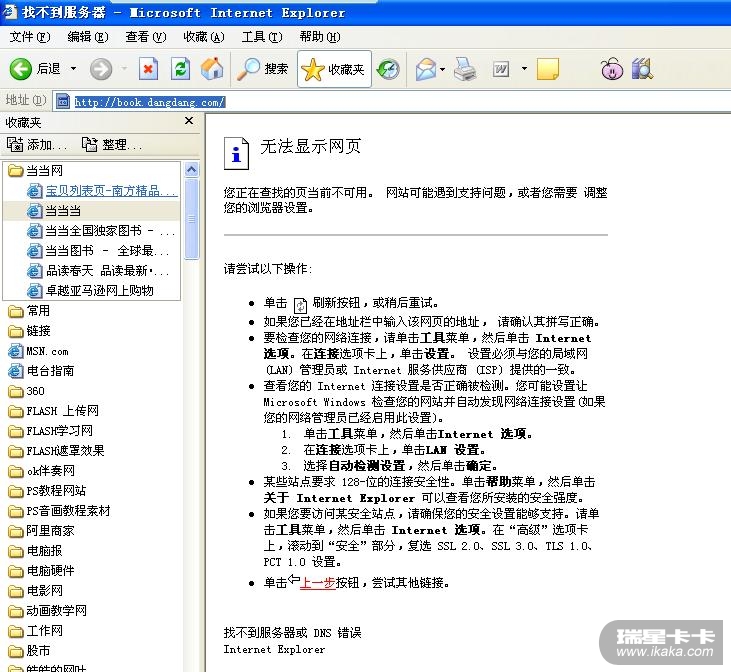Open favorite 宝贝列表页-南方精品
This screenshot has height=672, width=731.
pos(102,191)
